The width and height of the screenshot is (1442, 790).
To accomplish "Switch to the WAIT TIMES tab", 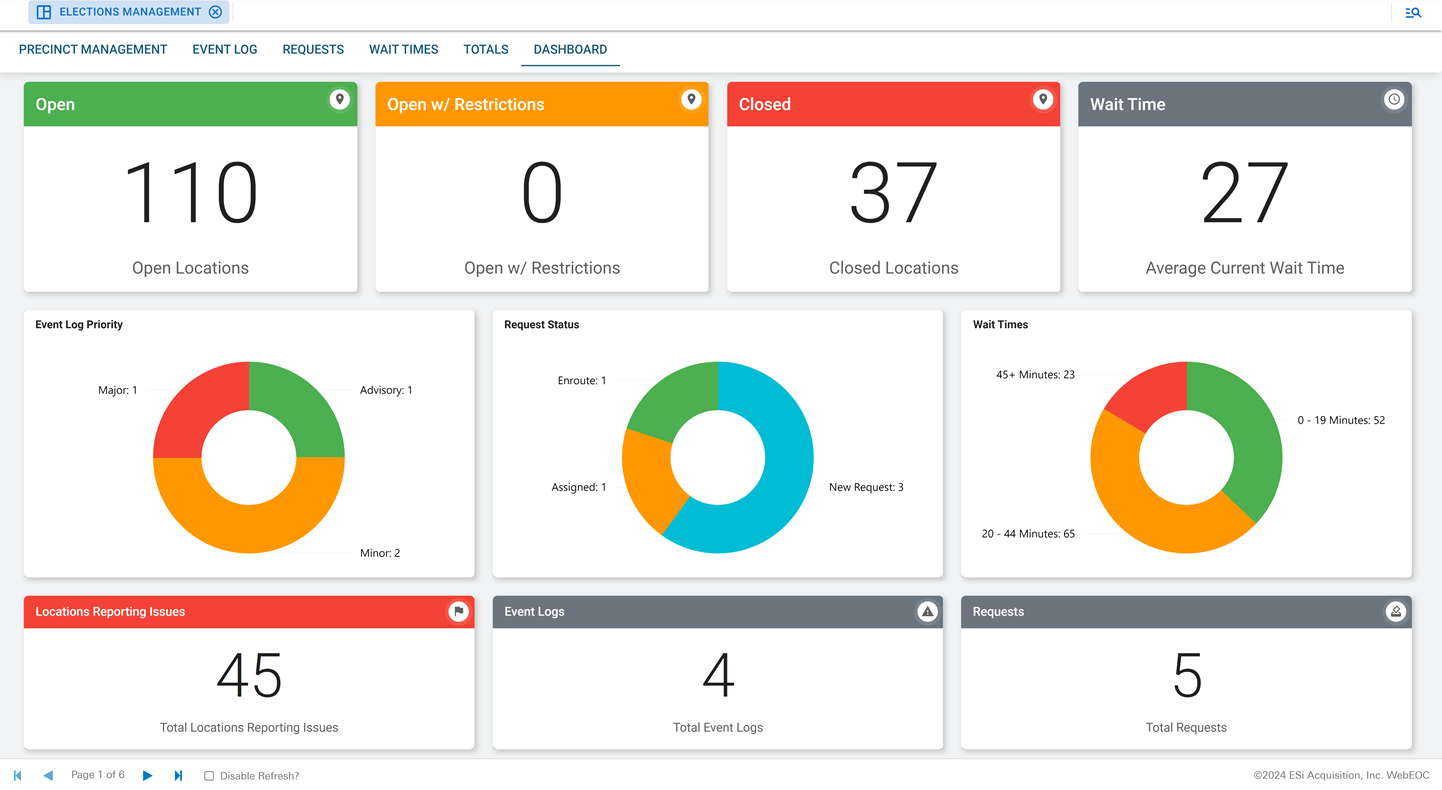I will [403, 49].
